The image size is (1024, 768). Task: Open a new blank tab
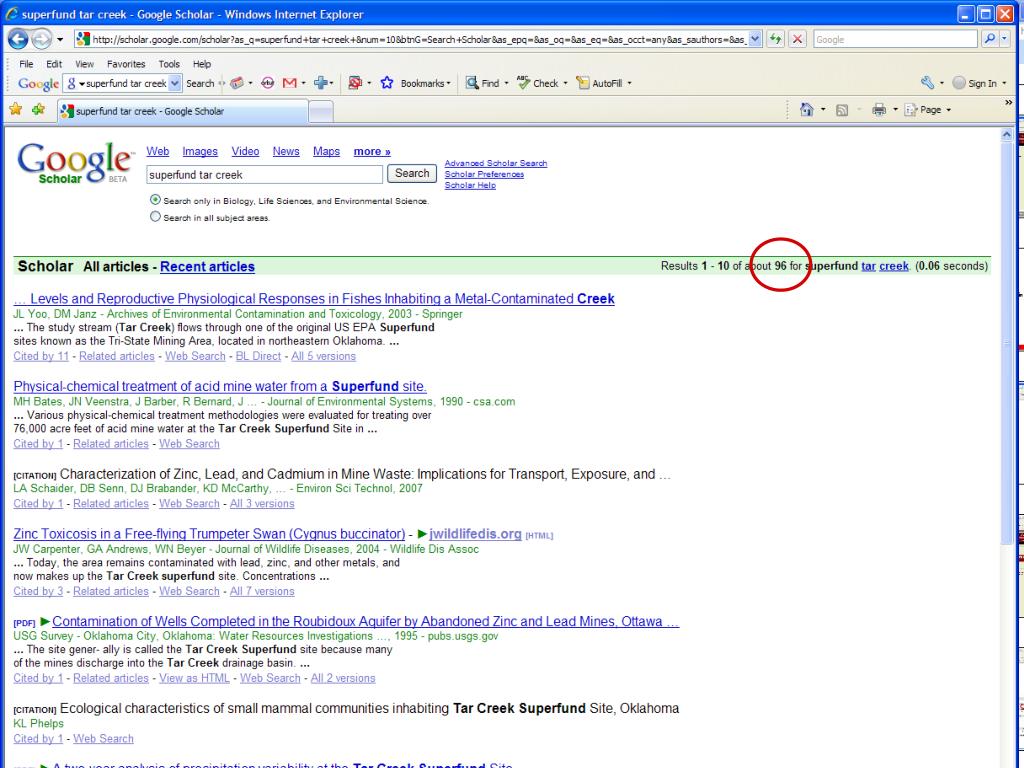tap(321, 112)
